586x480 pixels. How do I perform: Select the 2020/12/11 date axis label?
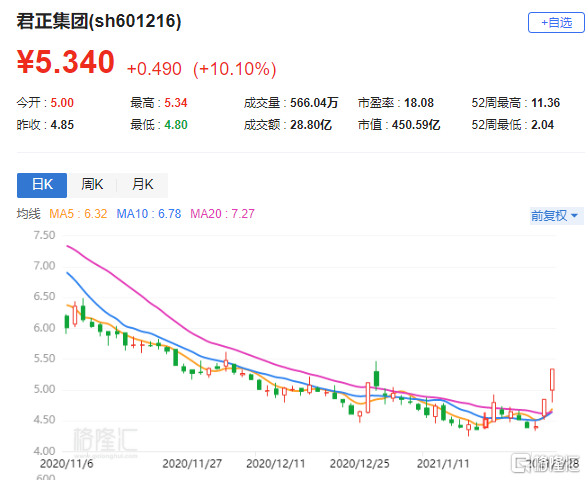click(x=276, y=464)
